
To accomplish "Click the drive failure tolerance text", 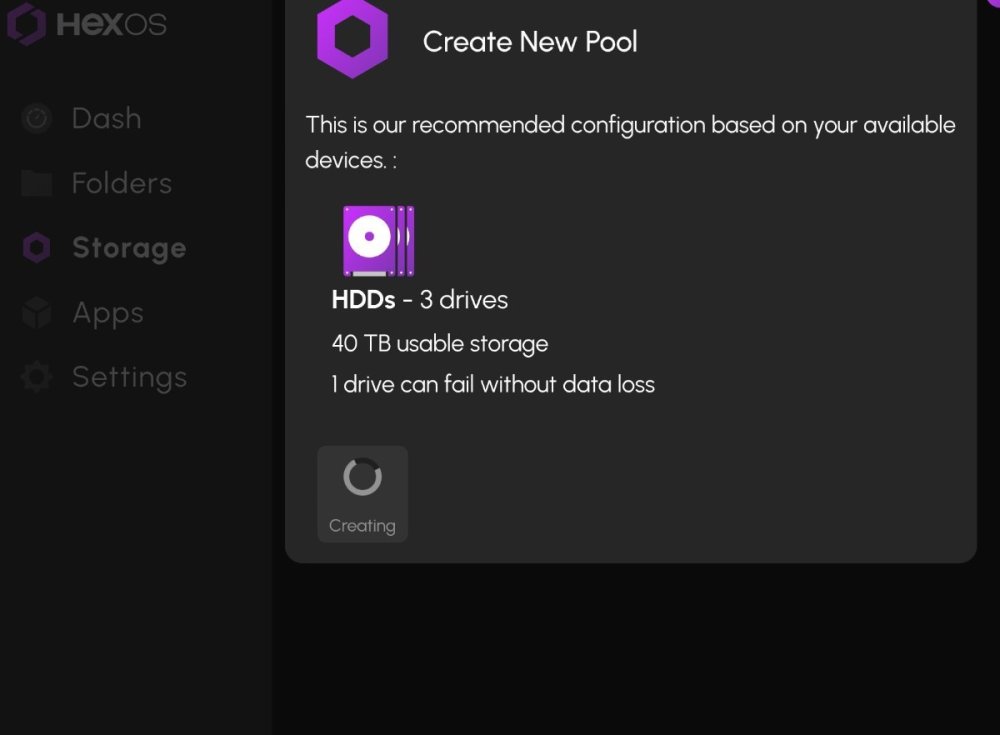I will pyautogui.click(x=493, y=385).
